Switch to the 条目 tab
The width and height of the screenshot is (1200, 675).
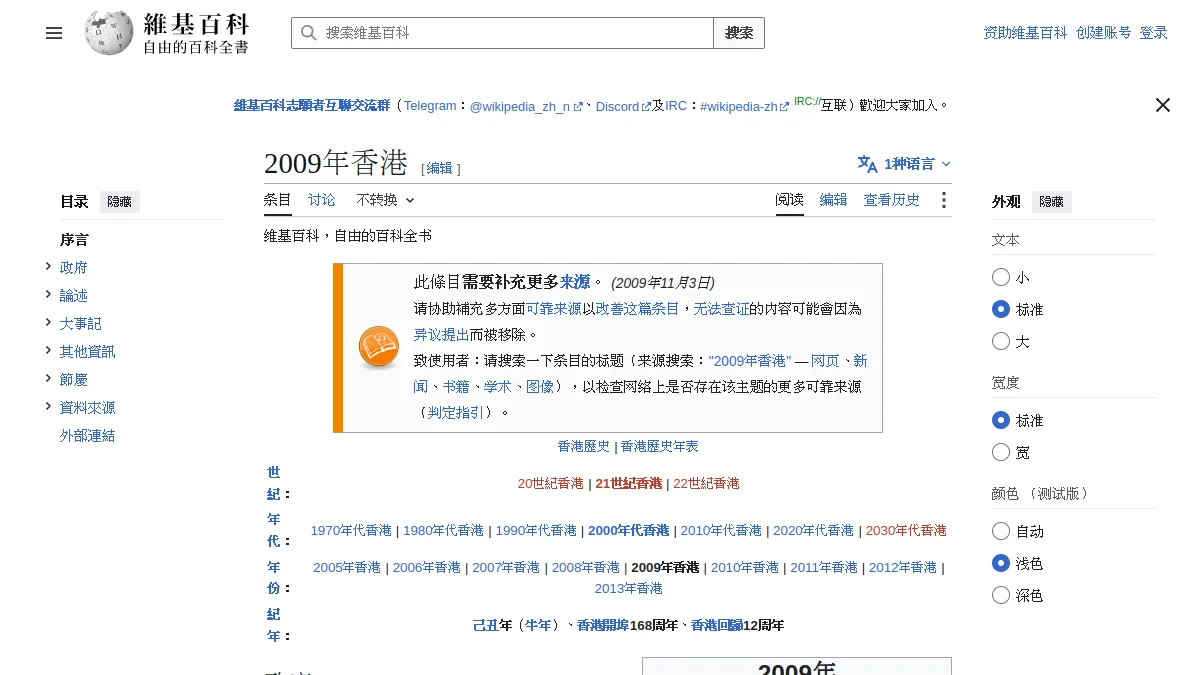point(278,200)
